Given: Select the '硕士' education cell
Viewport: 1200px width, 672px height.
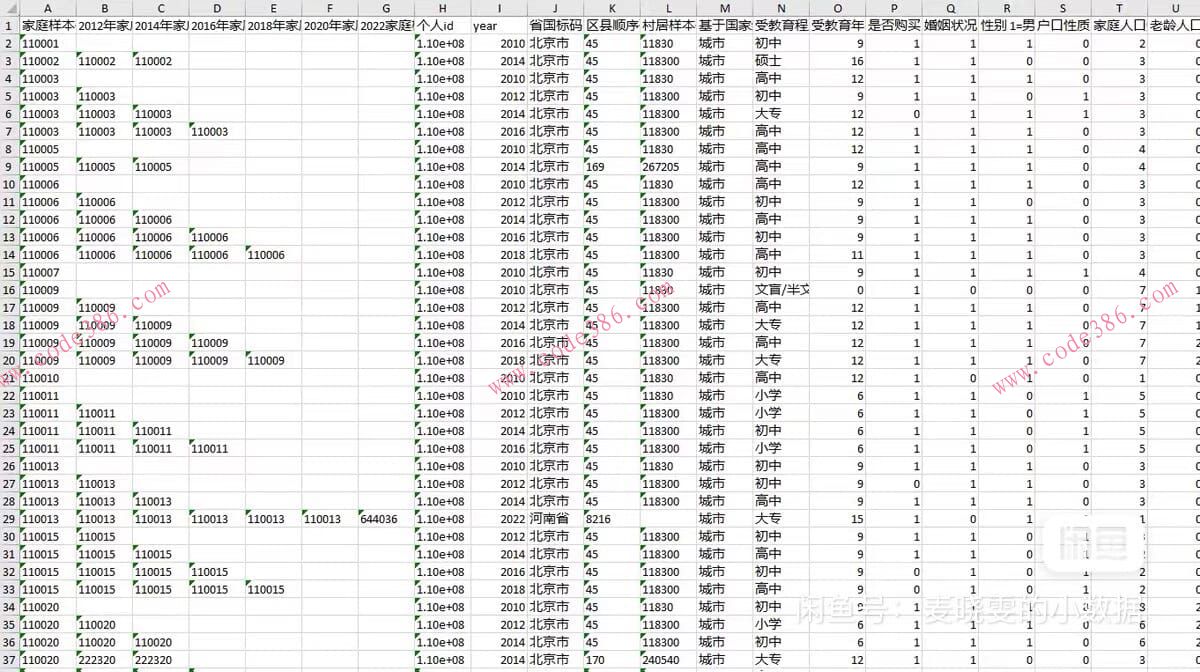Looking at the screenshot, I should pyautogui.click(x=781, y=61).
